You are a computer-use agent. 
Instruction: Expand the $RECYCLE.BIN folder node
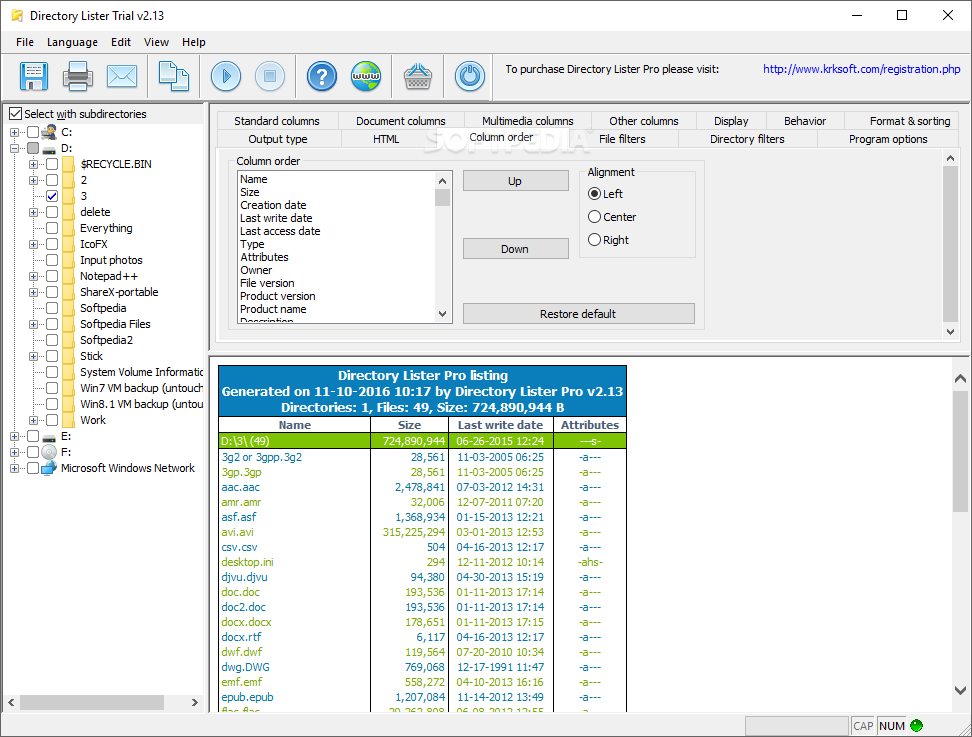pos(33,164)
